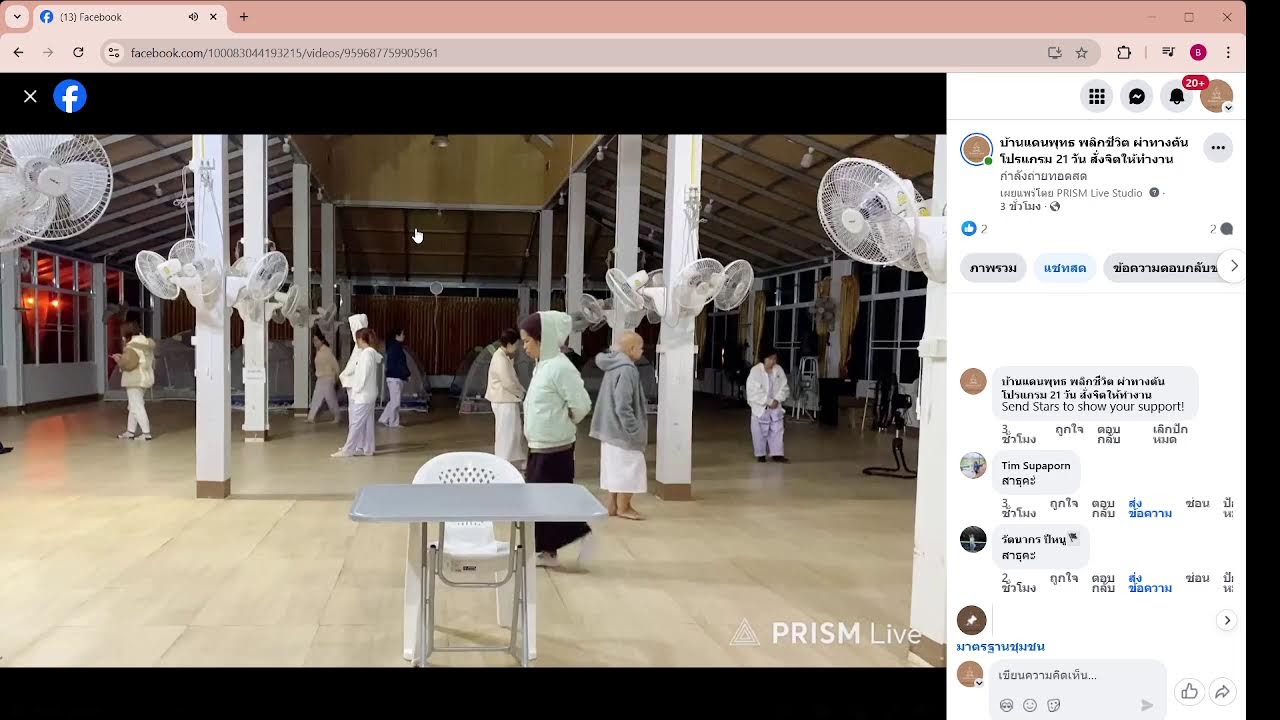
Task: Open the emoji picker in the comment box
Action: 1030,705
